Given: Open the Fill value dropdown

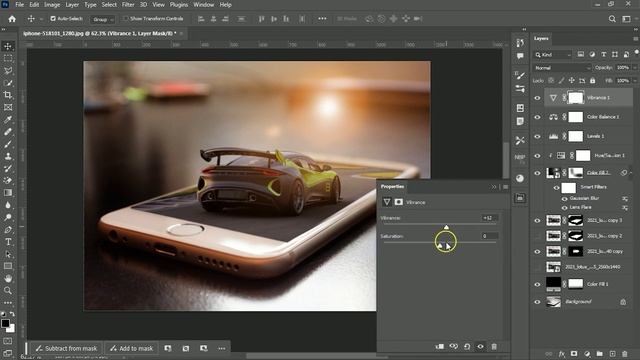Looking at the screenshot, I should tap(634, 81).
